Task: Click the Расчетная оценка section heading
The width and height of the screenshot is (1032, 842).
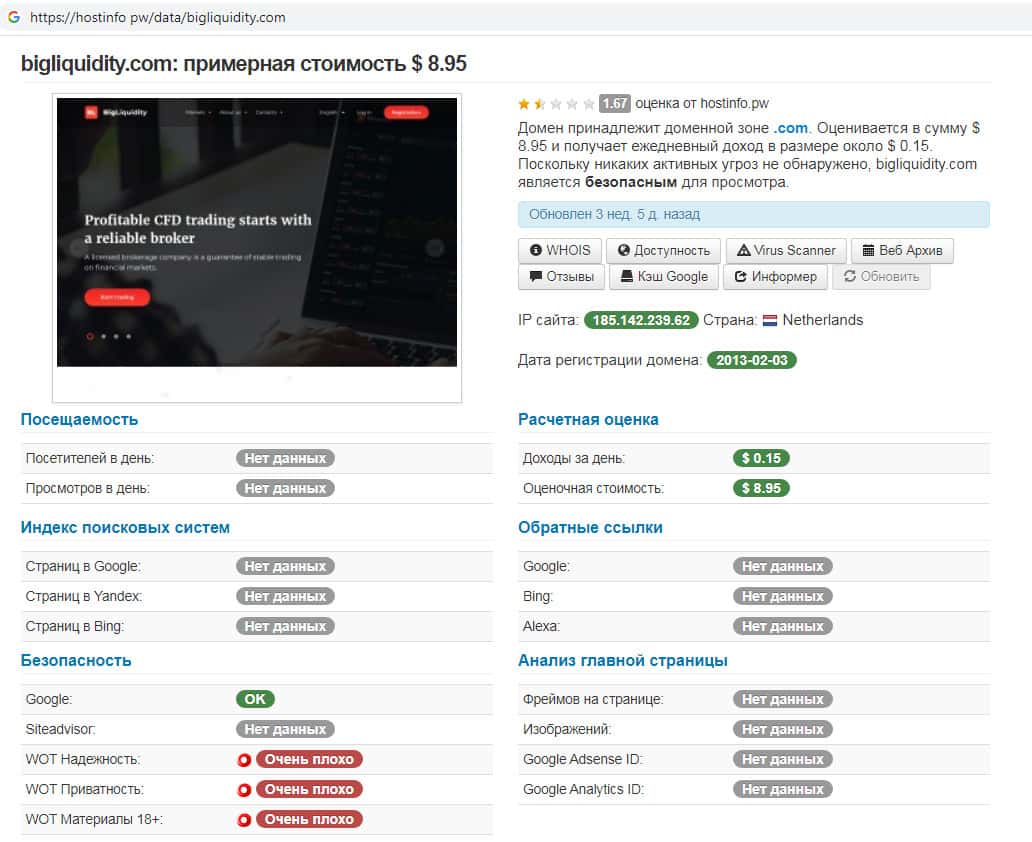Action: 588,419
